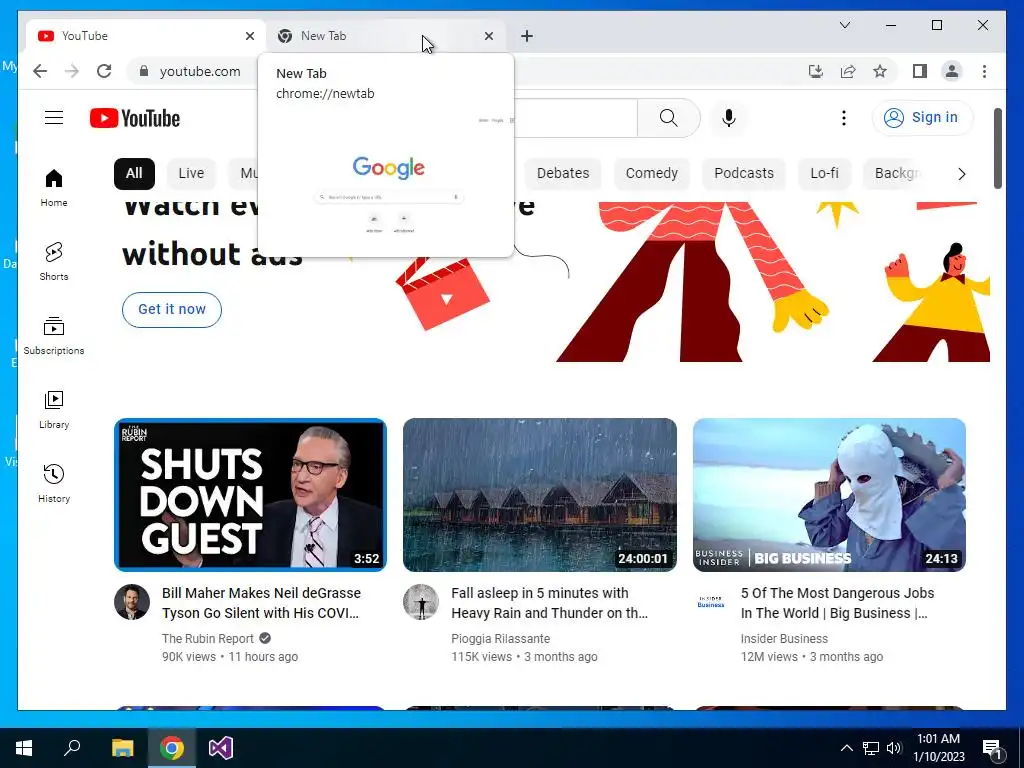
Task: Open the YouTube hamburger guide menu
Action: [54, 118]
